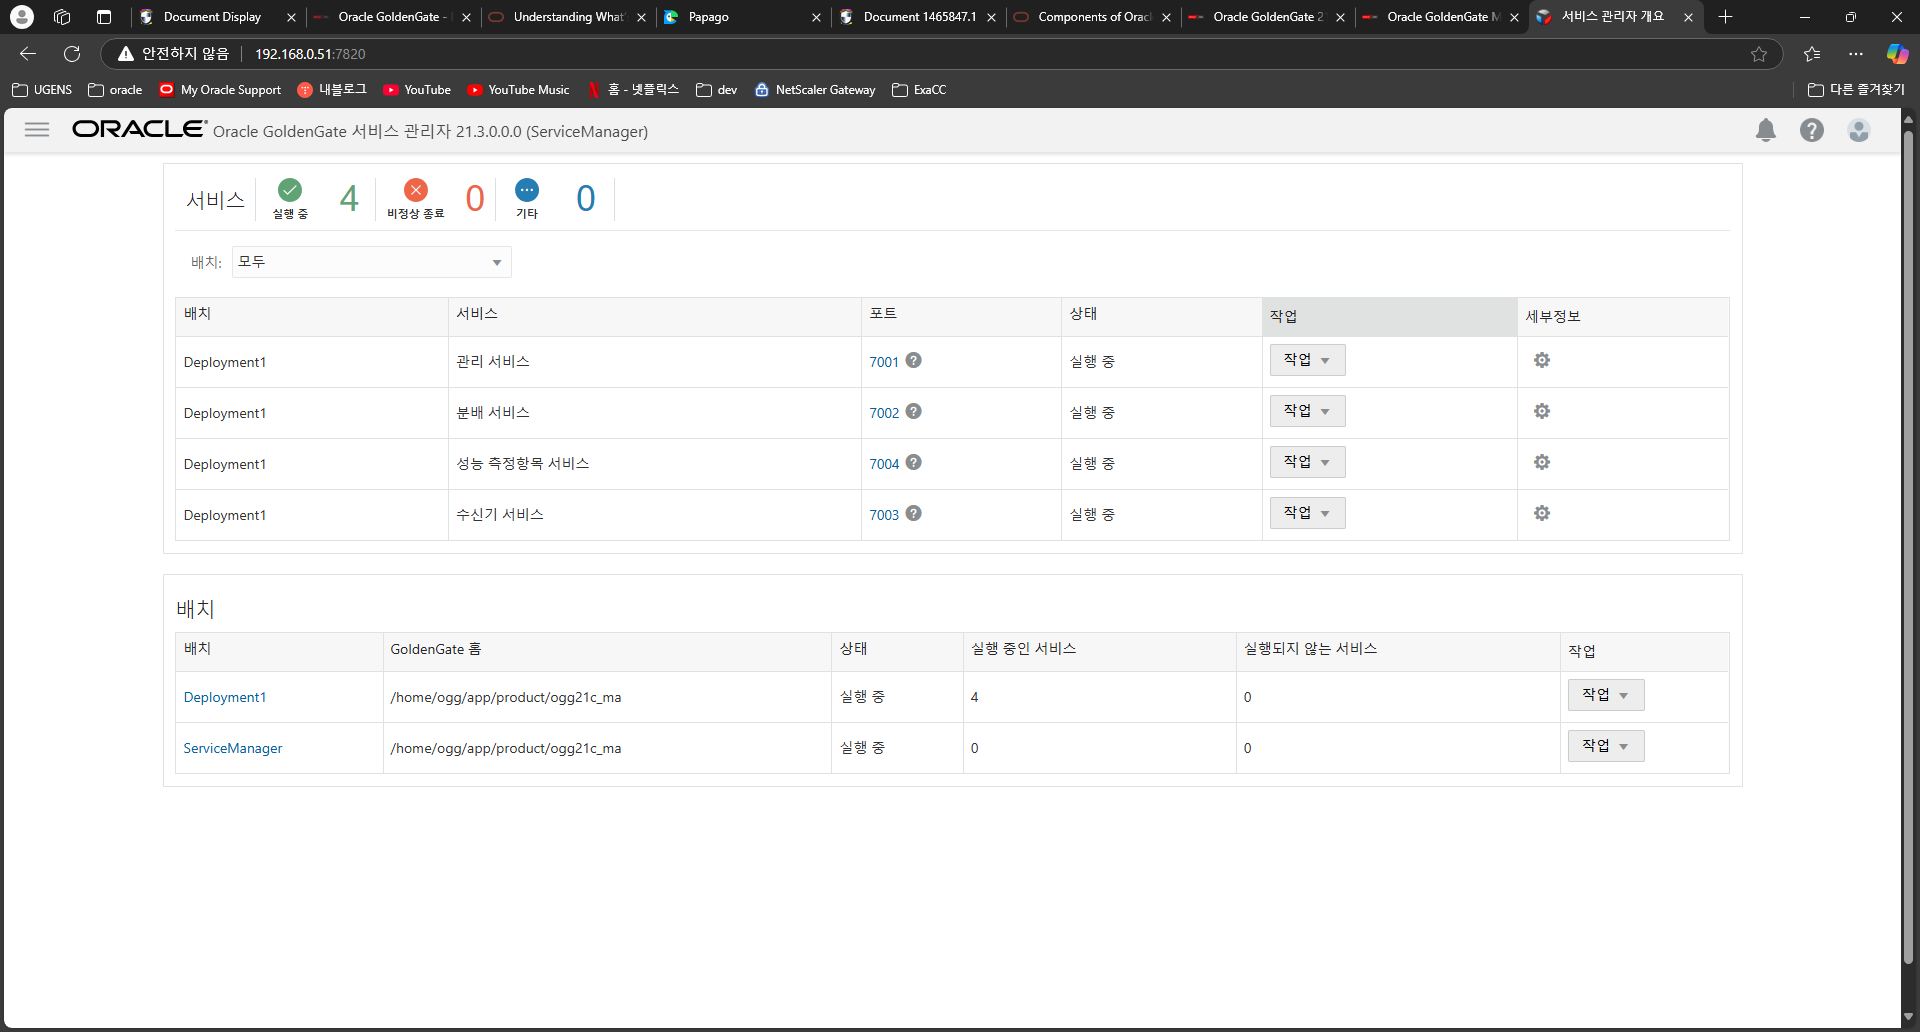Open the help question mark icon
This screenshot has width=1920, height=1032.
pyautogui.click(x=1812, y=130)
